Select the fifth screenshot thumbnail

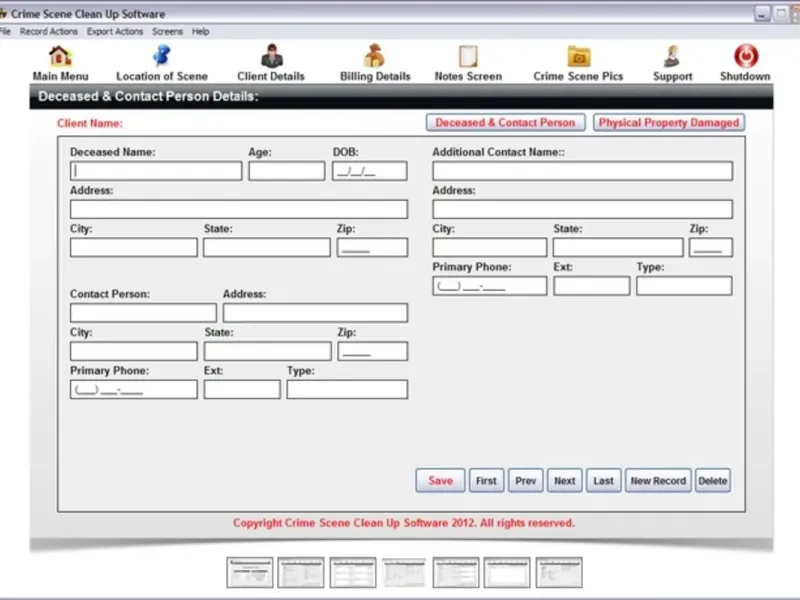point(456,572)
